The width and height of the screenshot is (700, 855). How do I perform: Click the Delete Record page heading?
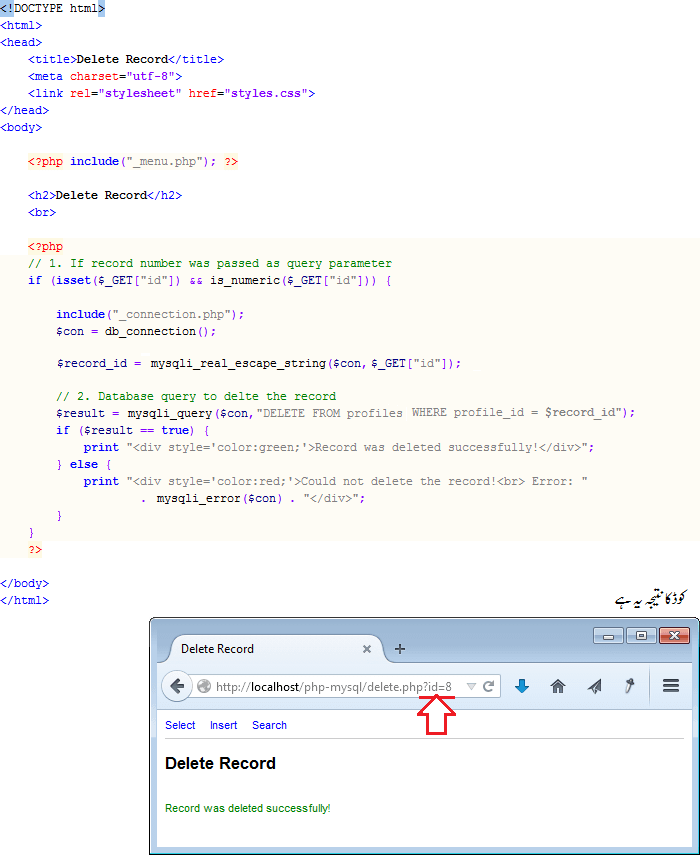coord(220,763)
